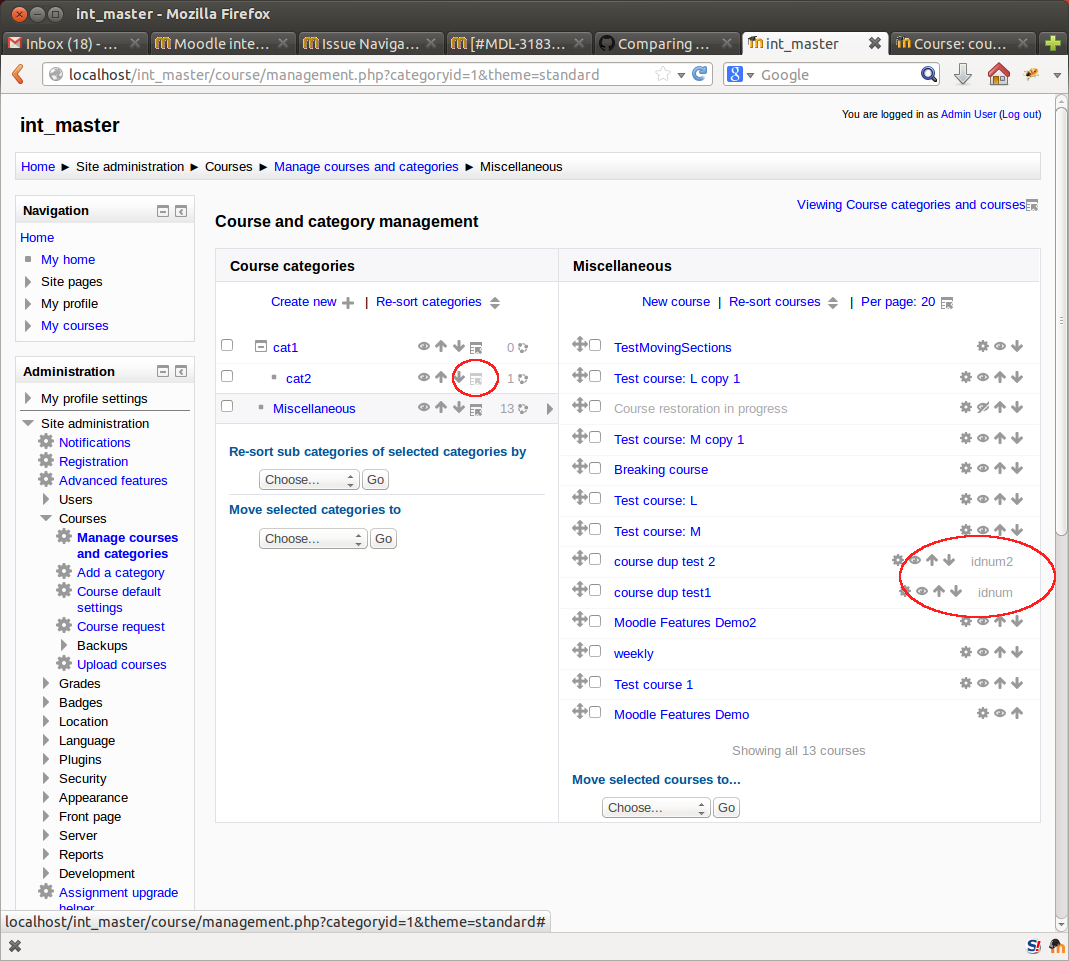1069x961 pixels.
Task: Click drag handle for course dup test 2
Action: point(579,558)
